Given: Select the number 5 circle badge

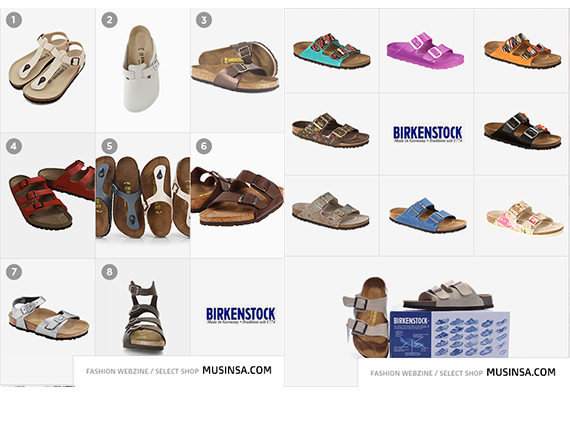Looking at the screenshot, I should [x=109, y=146].
